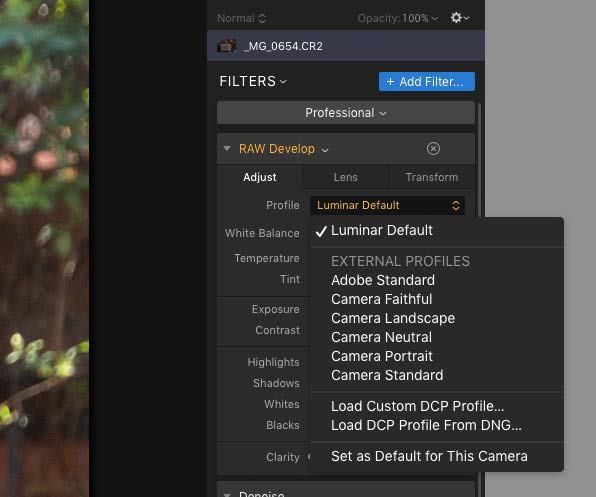Click the Profile Luminar Default combo box

pyautogui.click(x=387, y=205)
